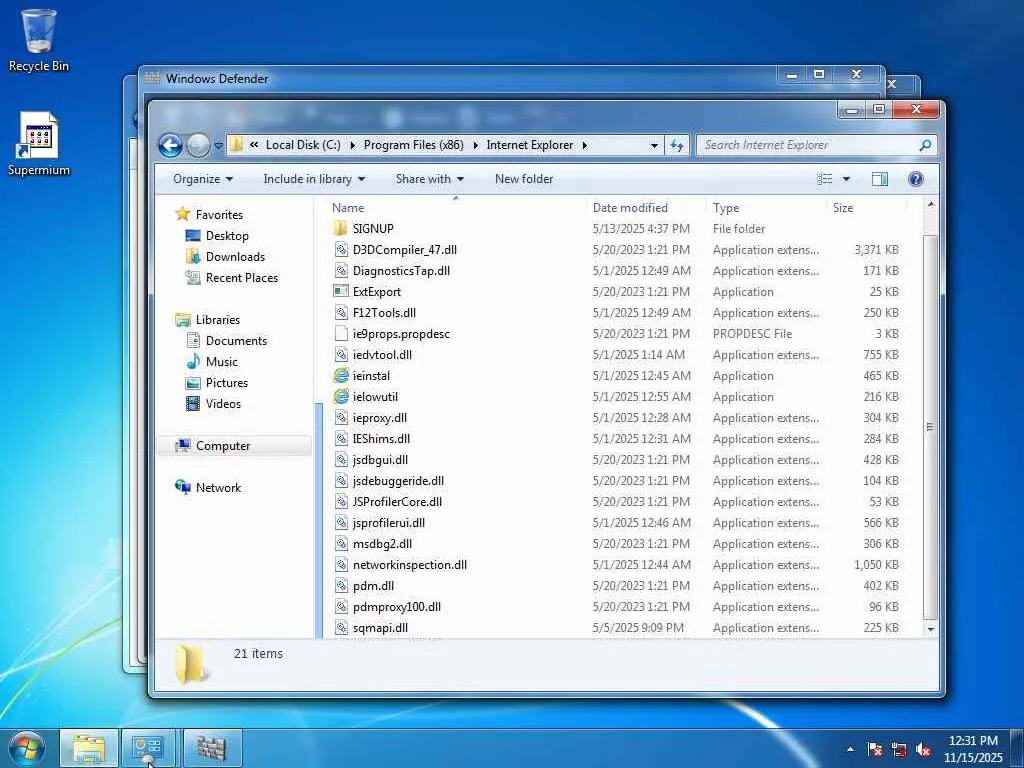Expand the arrow after Local Disk (C:)

pyautogui.click(x=353, y=146)
